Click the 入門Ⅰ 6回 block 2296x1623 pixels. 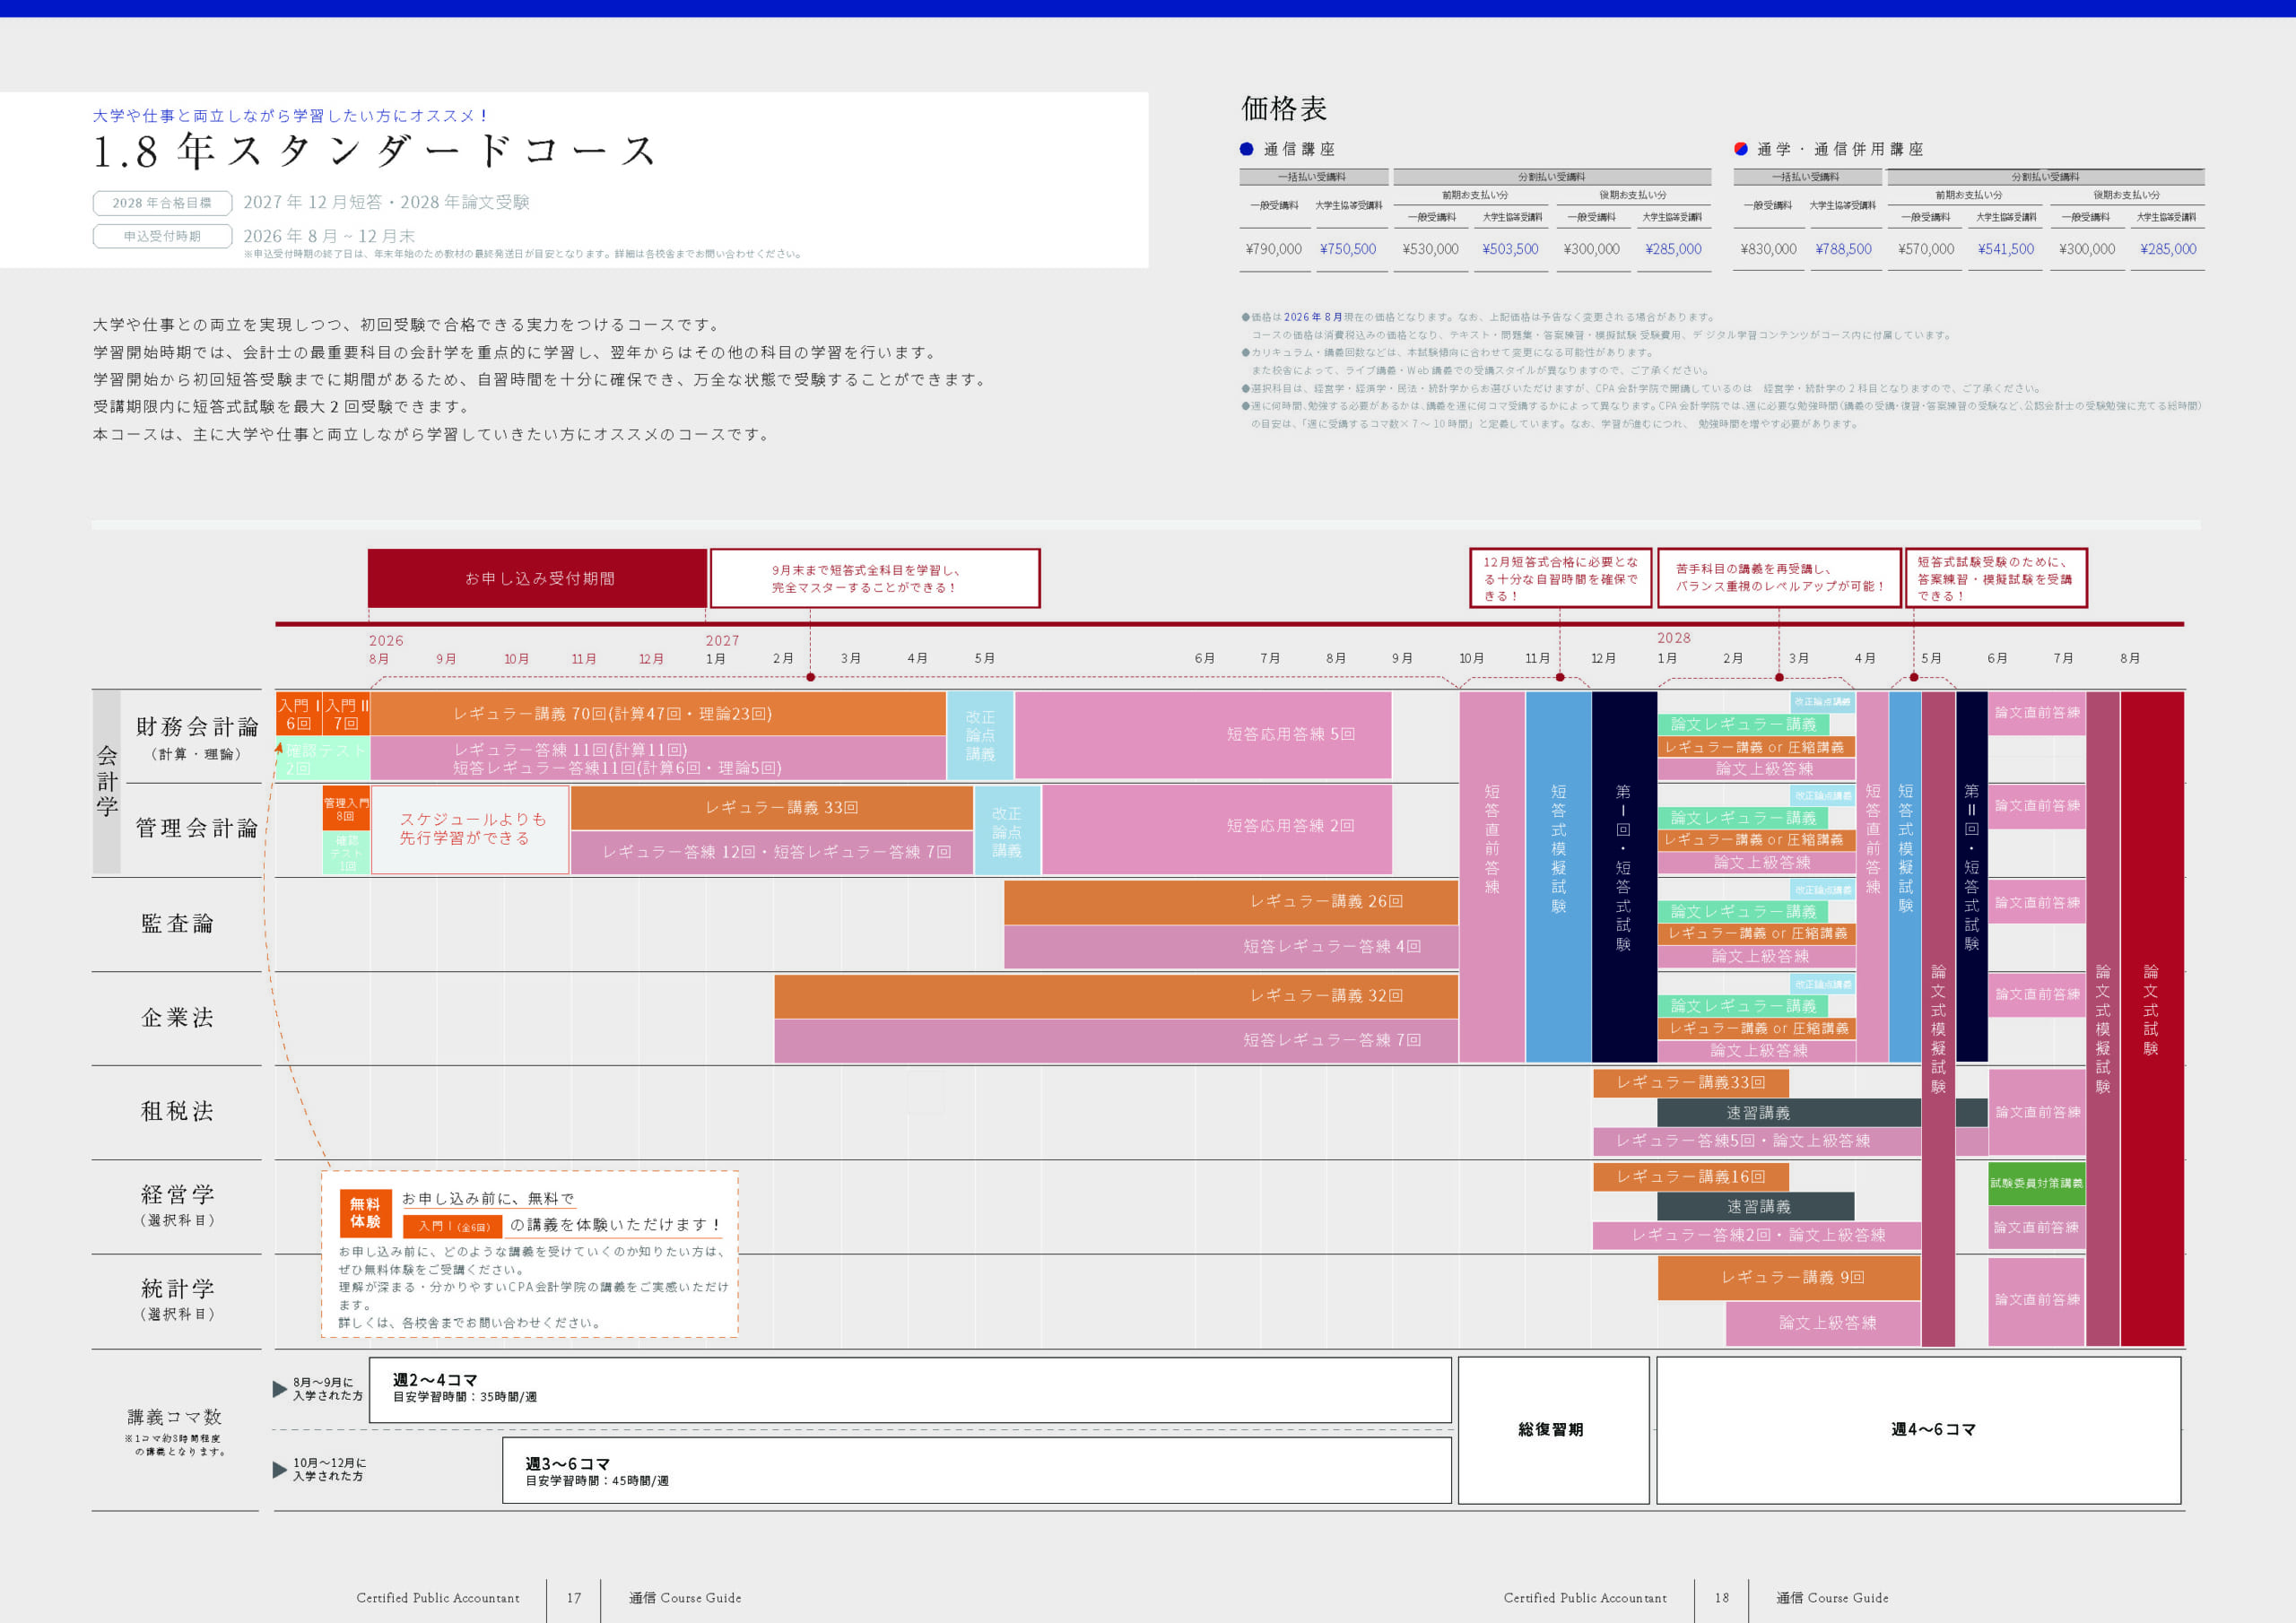point(299,714)
